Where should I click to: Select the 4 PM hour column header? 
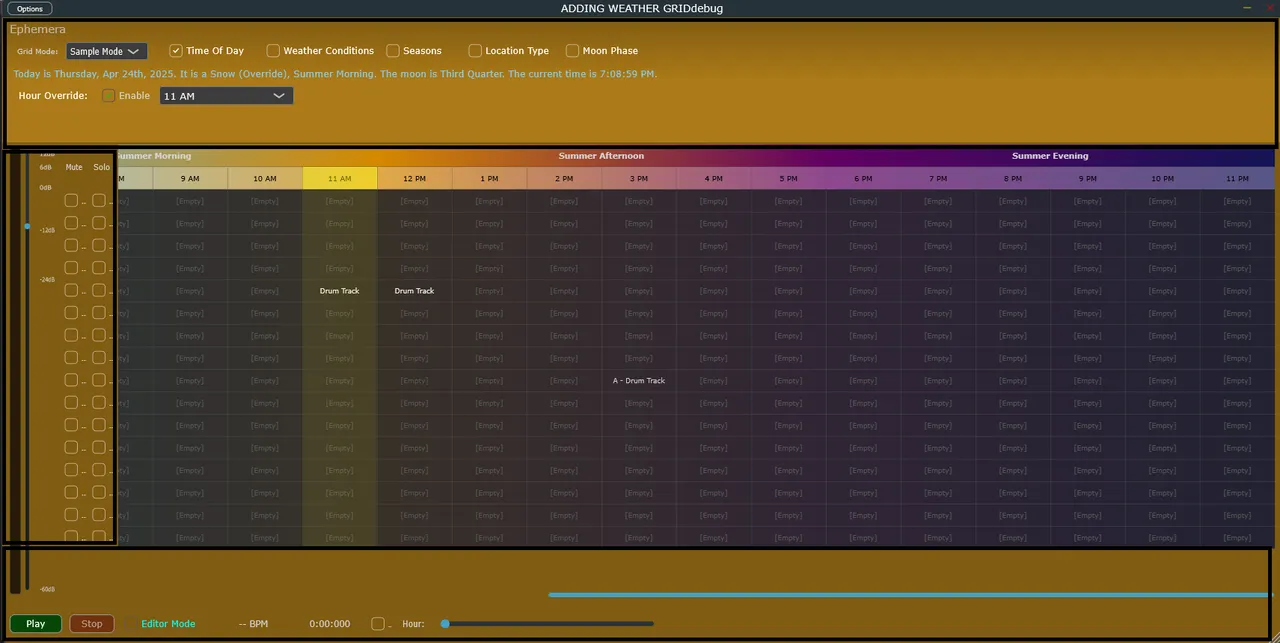[x=714, y=178]
